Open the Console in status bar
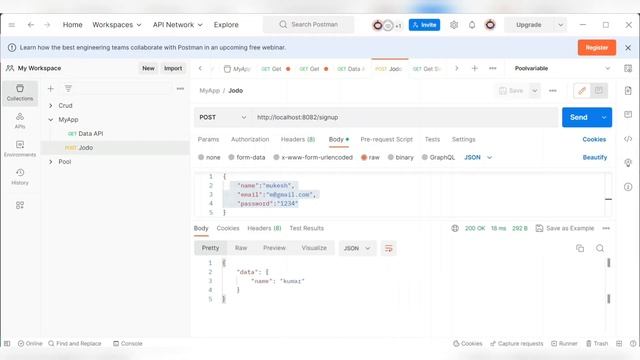This screenshot has width=640, height=360. click(x=128, y=344)
